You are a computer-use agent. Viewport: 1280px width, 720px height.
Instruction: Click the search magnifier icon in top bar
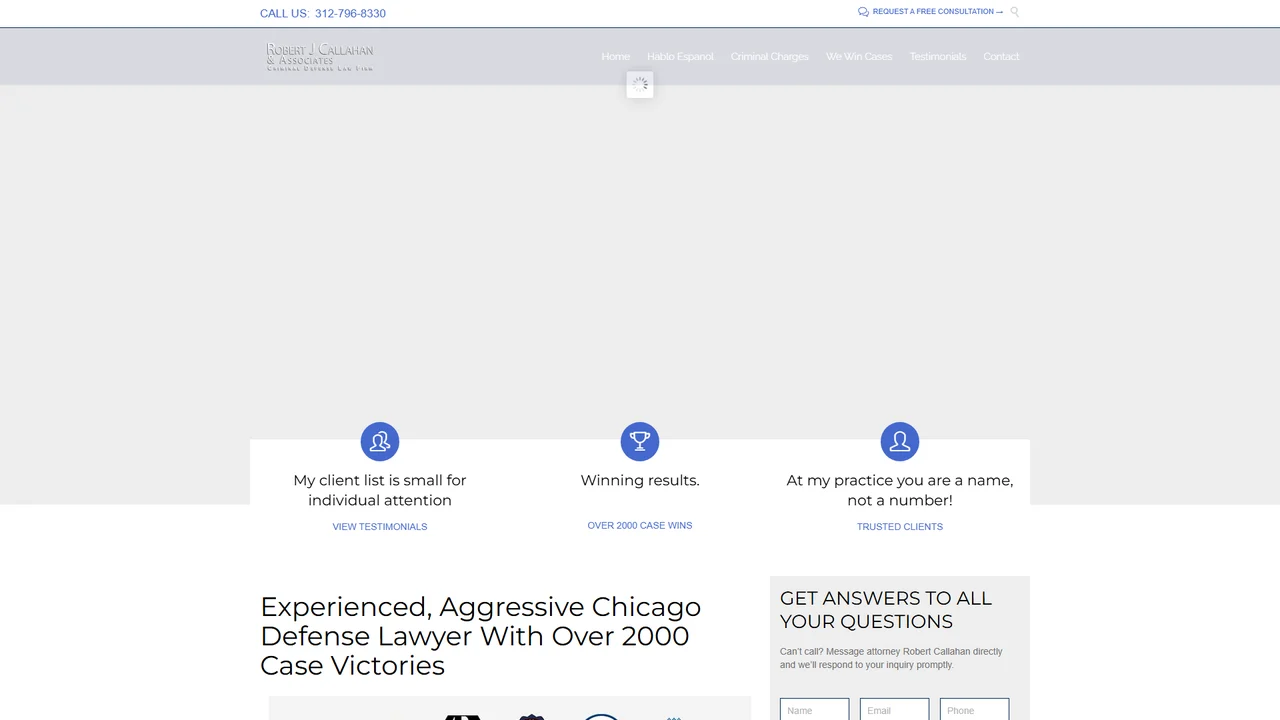[1015, 12]
